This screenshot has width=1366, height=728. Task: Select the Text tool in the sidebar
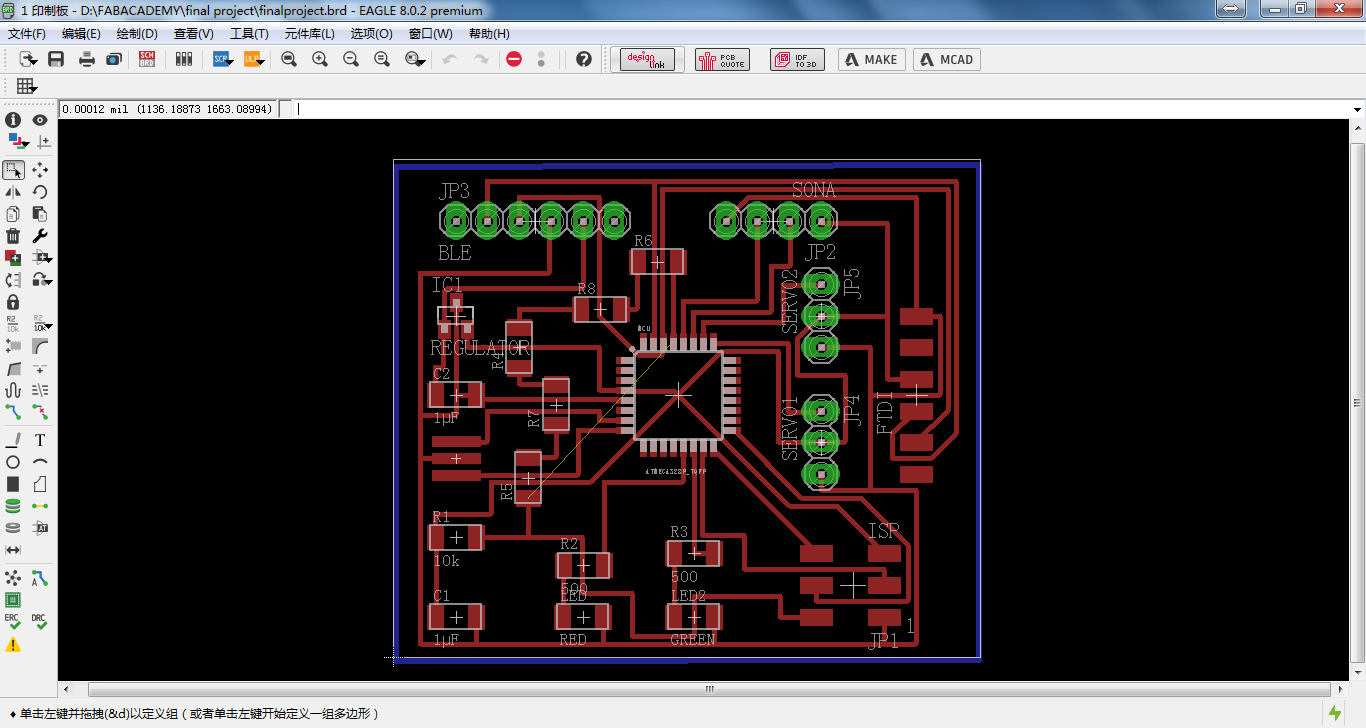40,440
